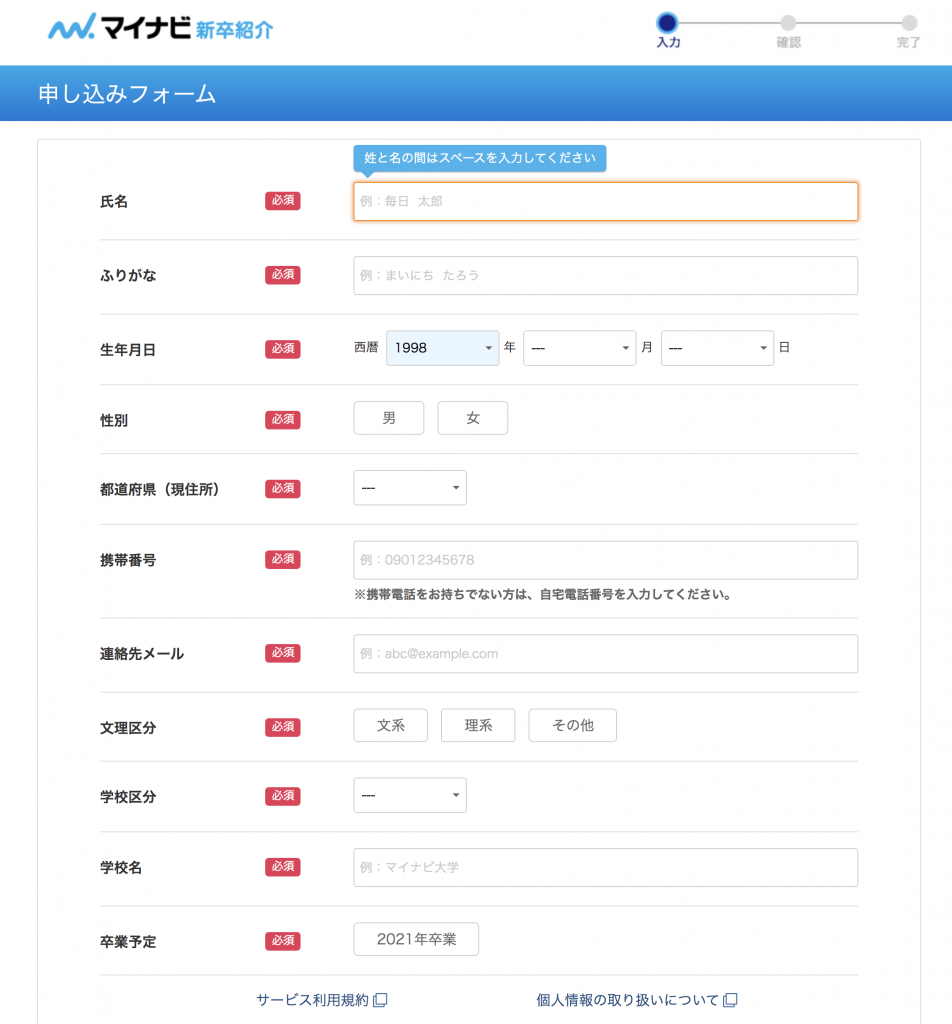952x1024 pixels.
Task: Select 2021年卒業 graduation option
Action: pos(416,939)
